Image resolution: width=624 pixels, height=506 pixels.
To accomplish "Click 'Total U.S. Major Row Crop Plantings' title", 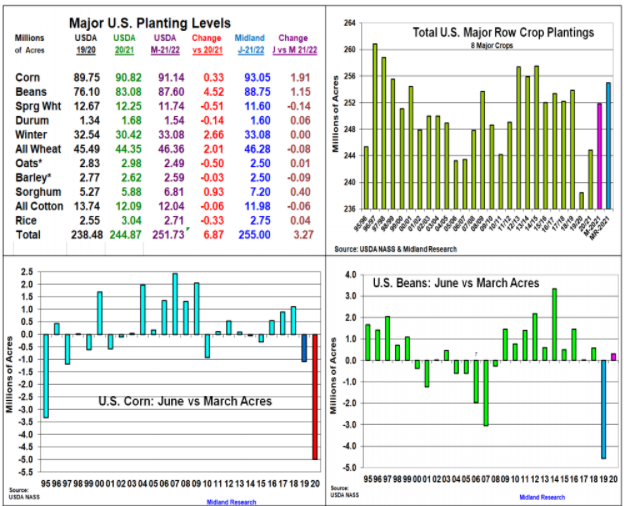I will pos(503,32).
